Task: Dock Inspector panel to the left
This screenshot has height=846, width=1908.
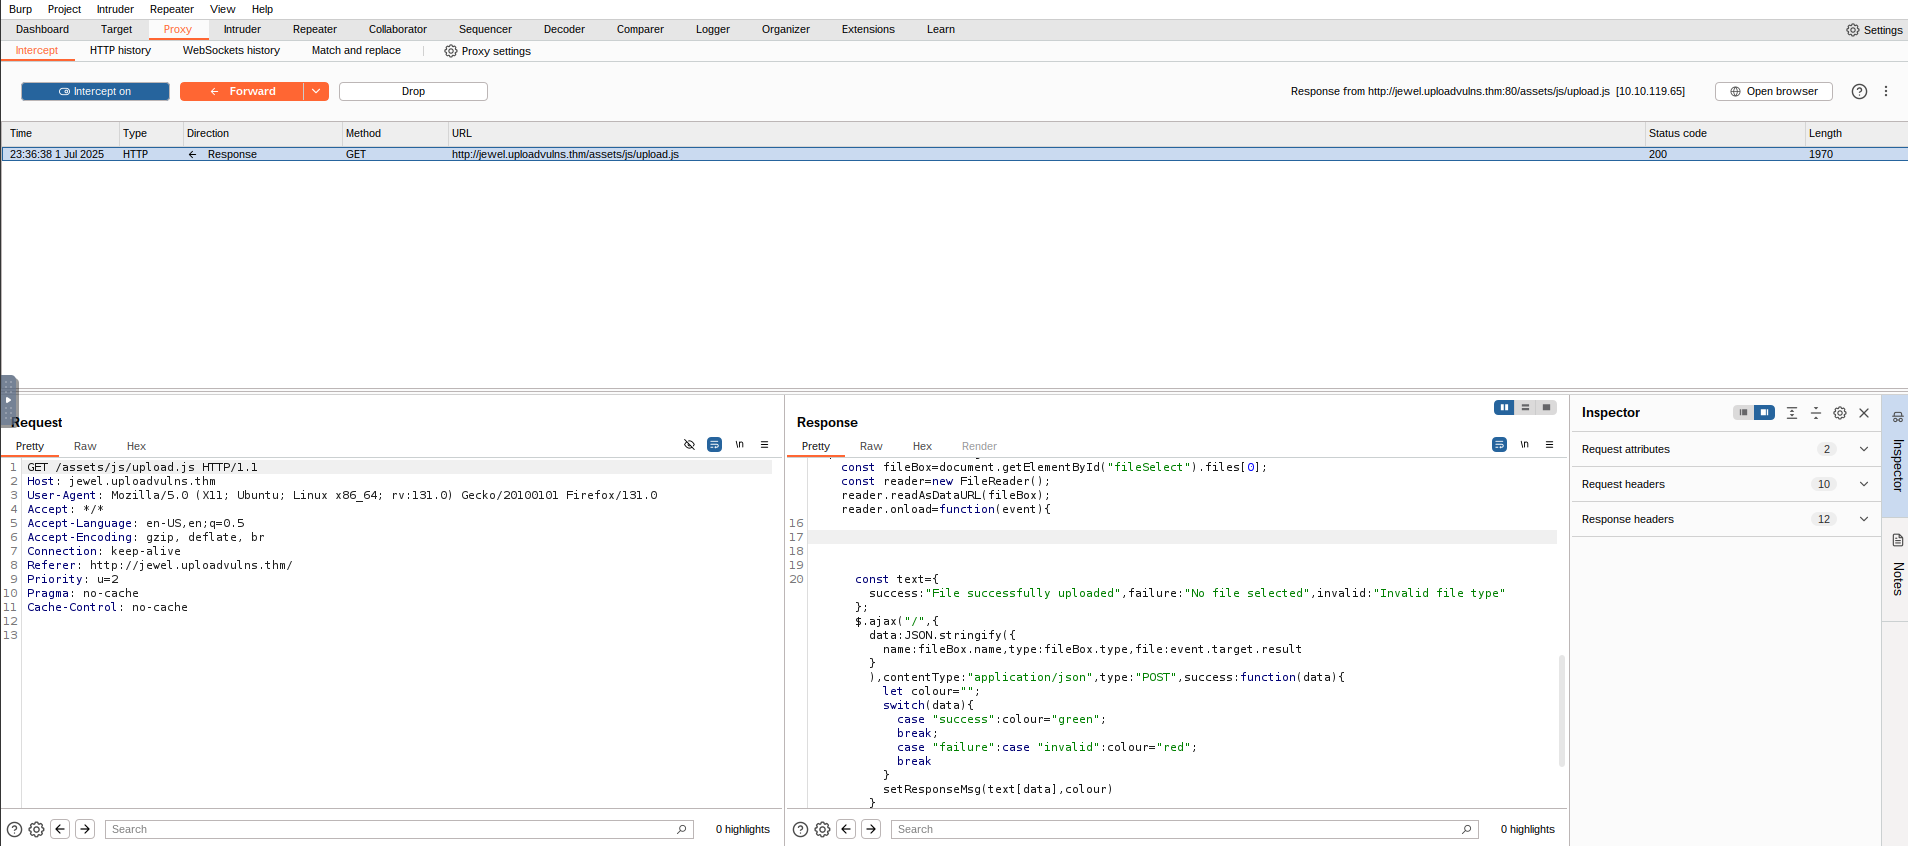Action: pos(1743,412)
